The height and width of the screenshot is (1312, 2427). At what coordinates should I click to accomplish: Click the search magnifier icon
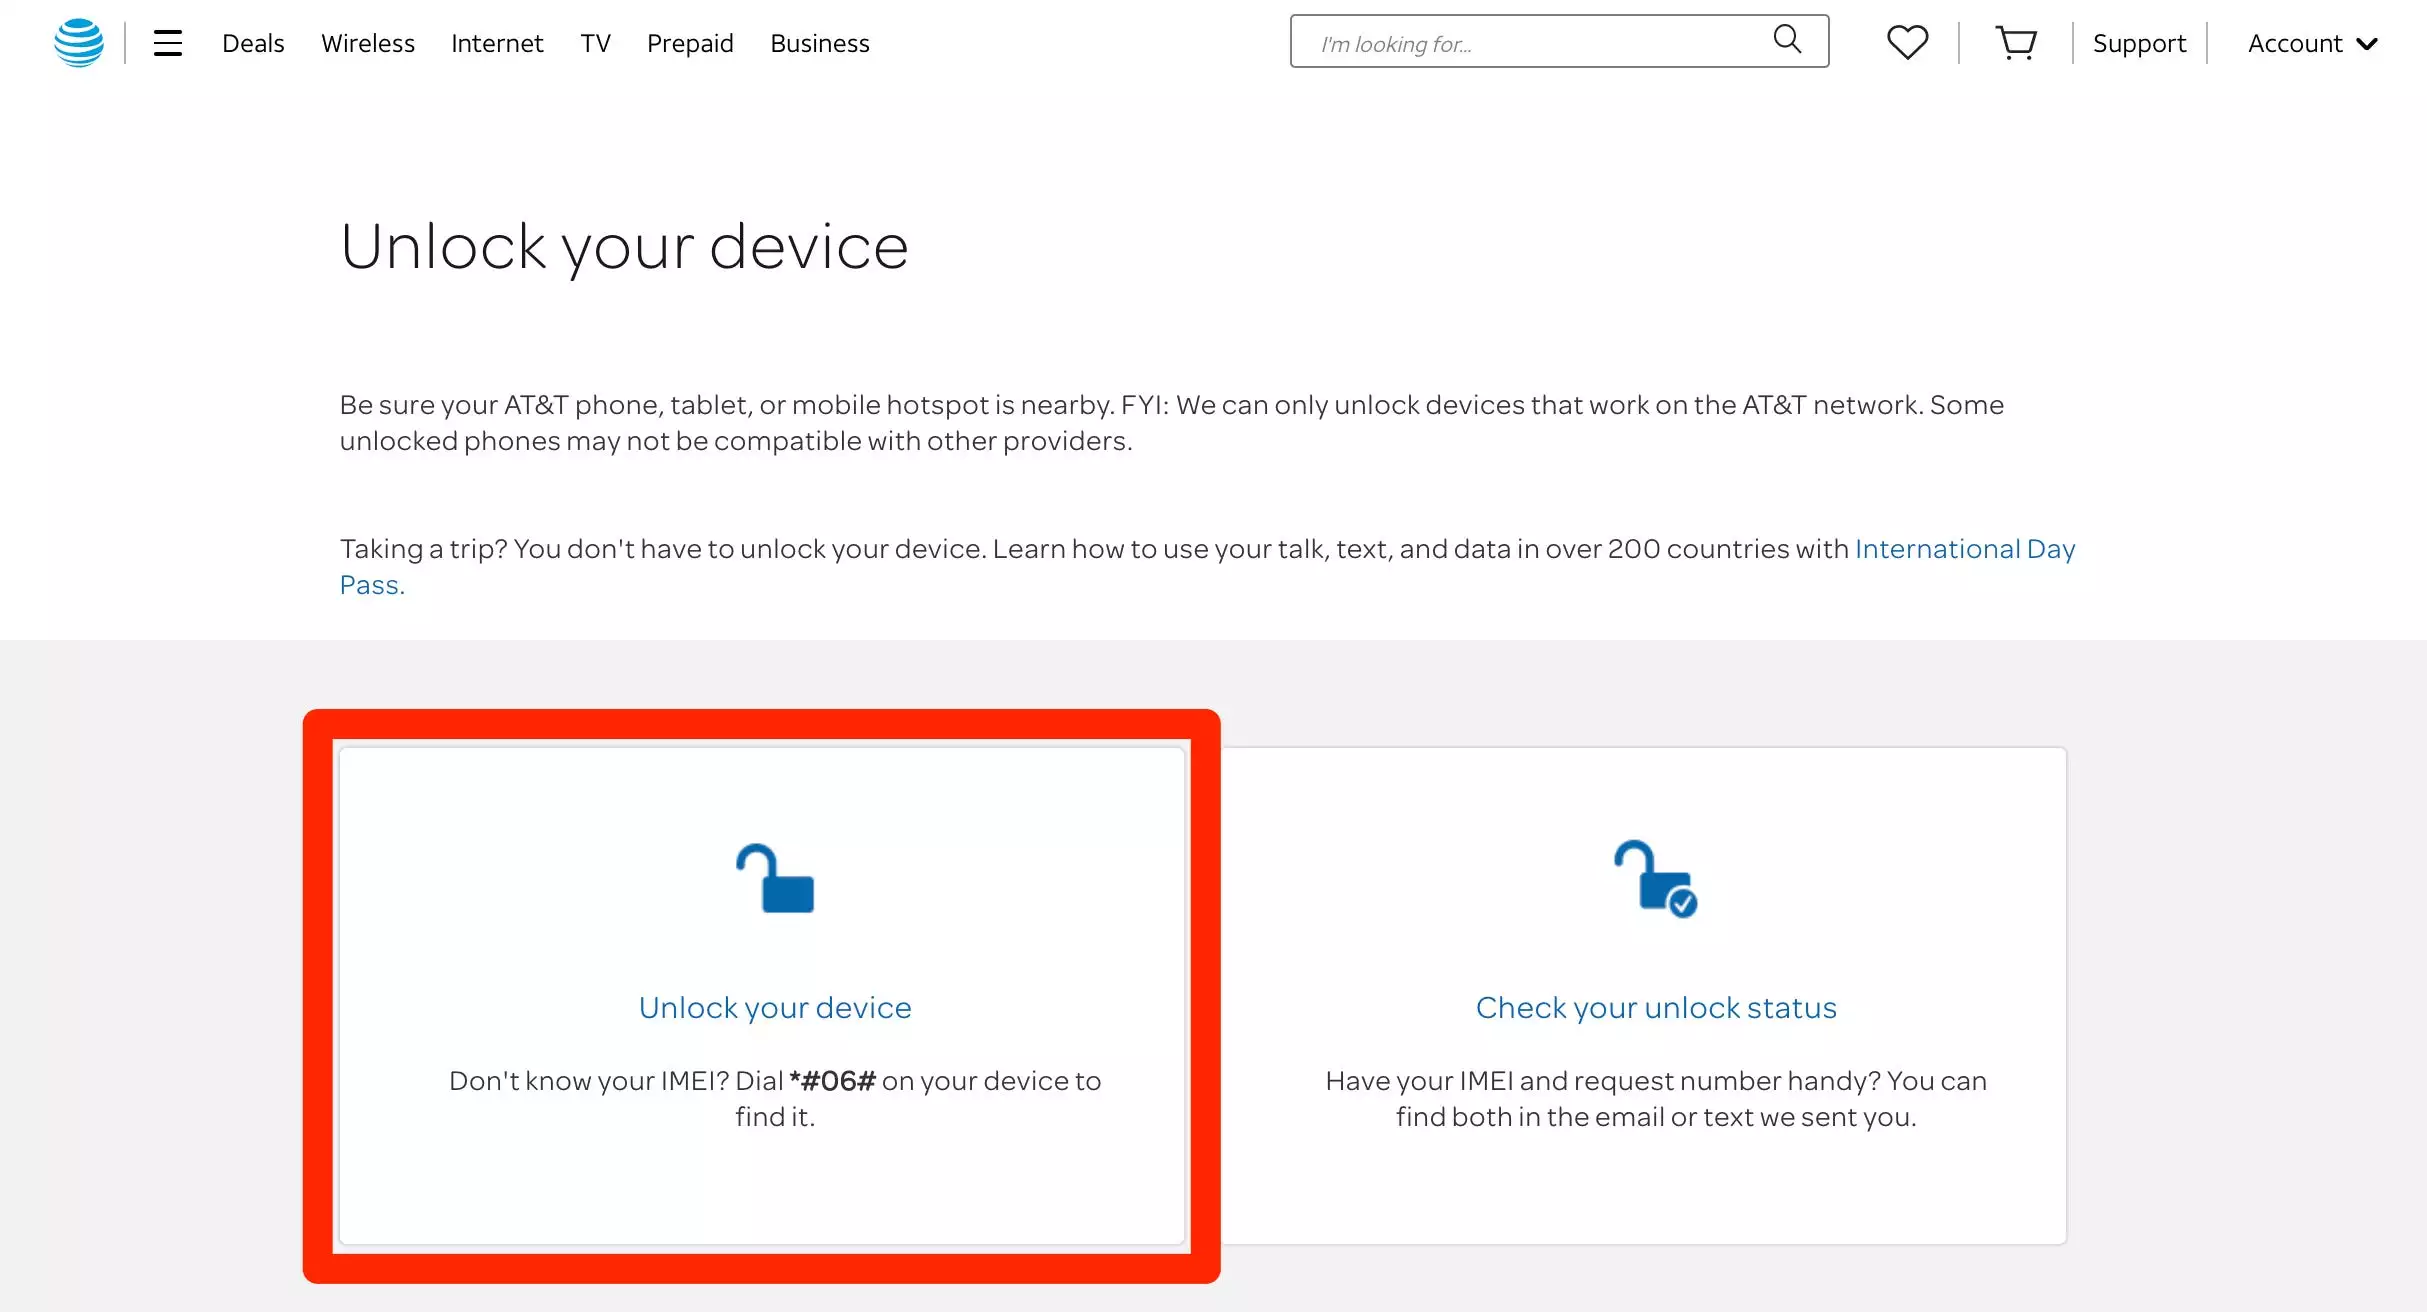coord(1787,40)
